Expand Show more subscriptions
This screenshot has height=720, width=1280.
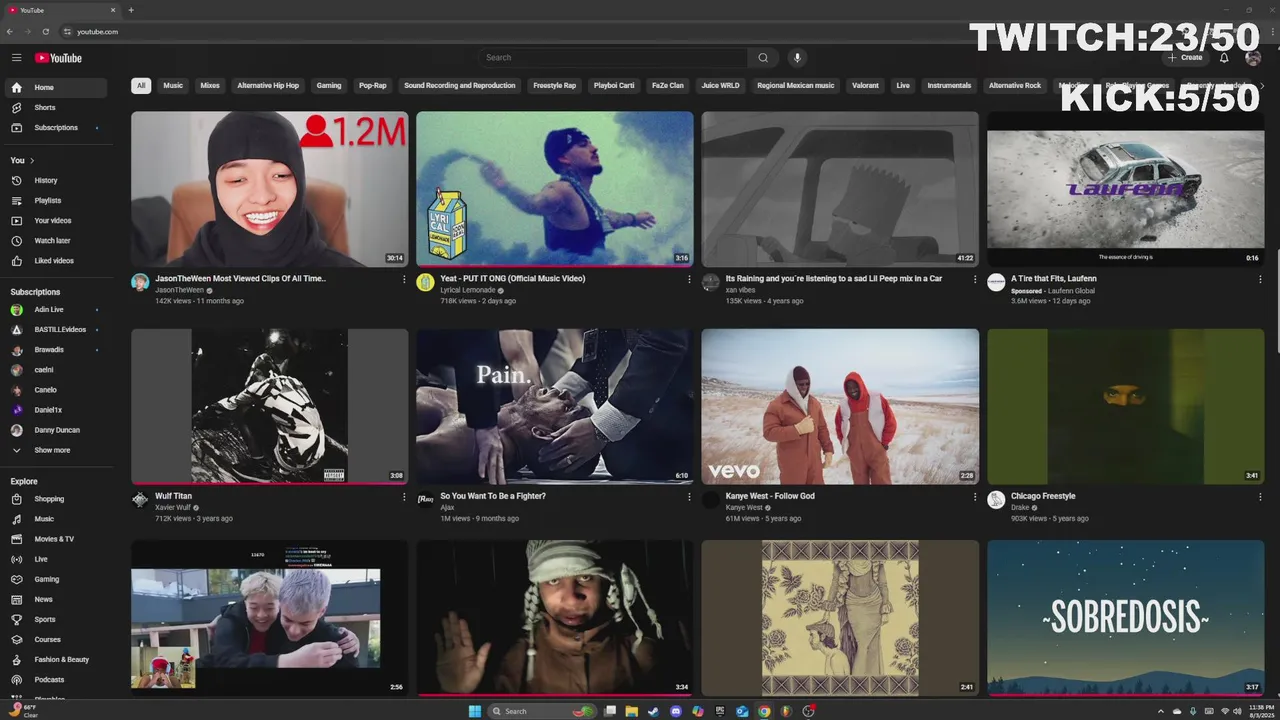click(55, 450)
